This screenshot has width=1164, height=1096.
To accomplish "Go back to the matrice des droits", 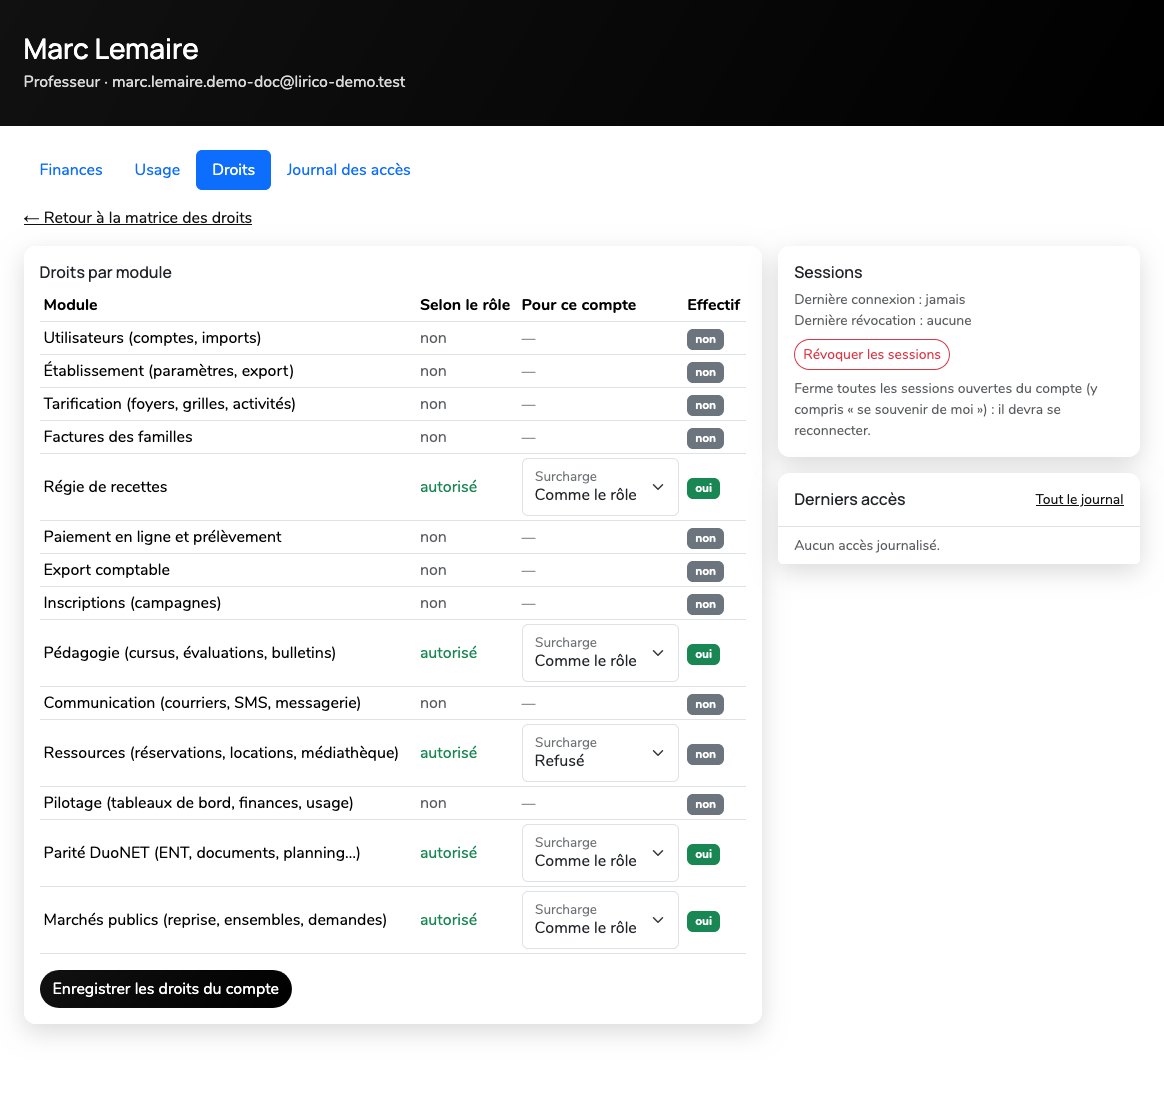I will tap(138, 218).
